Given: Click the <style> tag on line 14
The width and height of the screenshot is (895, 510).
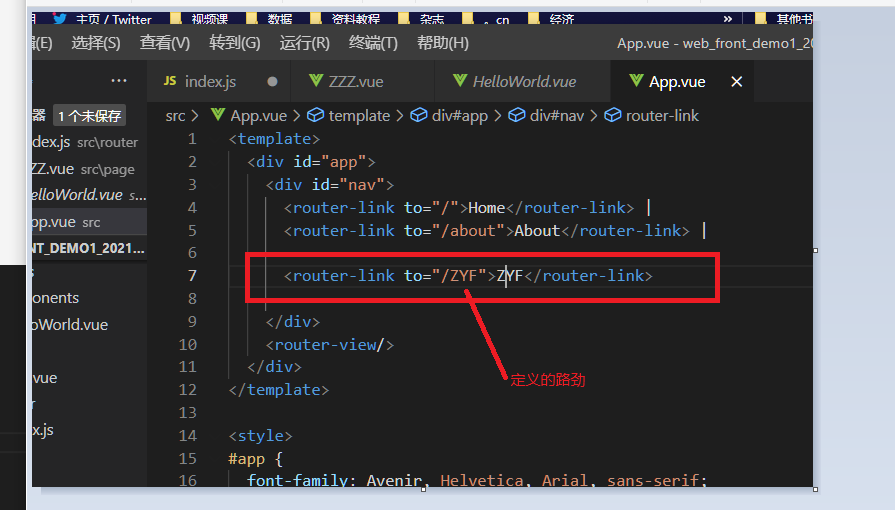Looking at the screenshot, I should click(x=260, y=436).
